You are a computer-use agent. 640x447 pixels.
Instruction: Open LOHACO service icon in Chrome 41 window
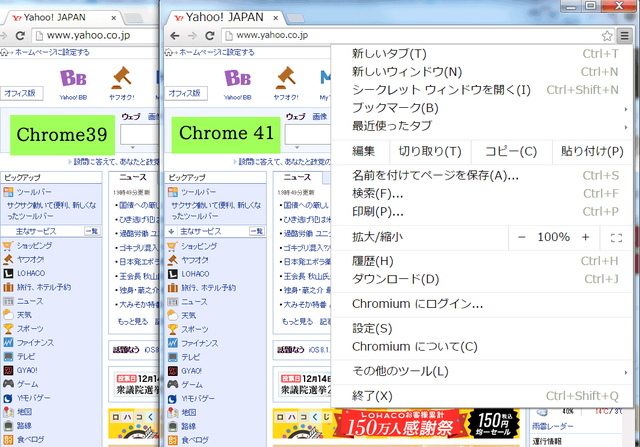tap(173, 274)
